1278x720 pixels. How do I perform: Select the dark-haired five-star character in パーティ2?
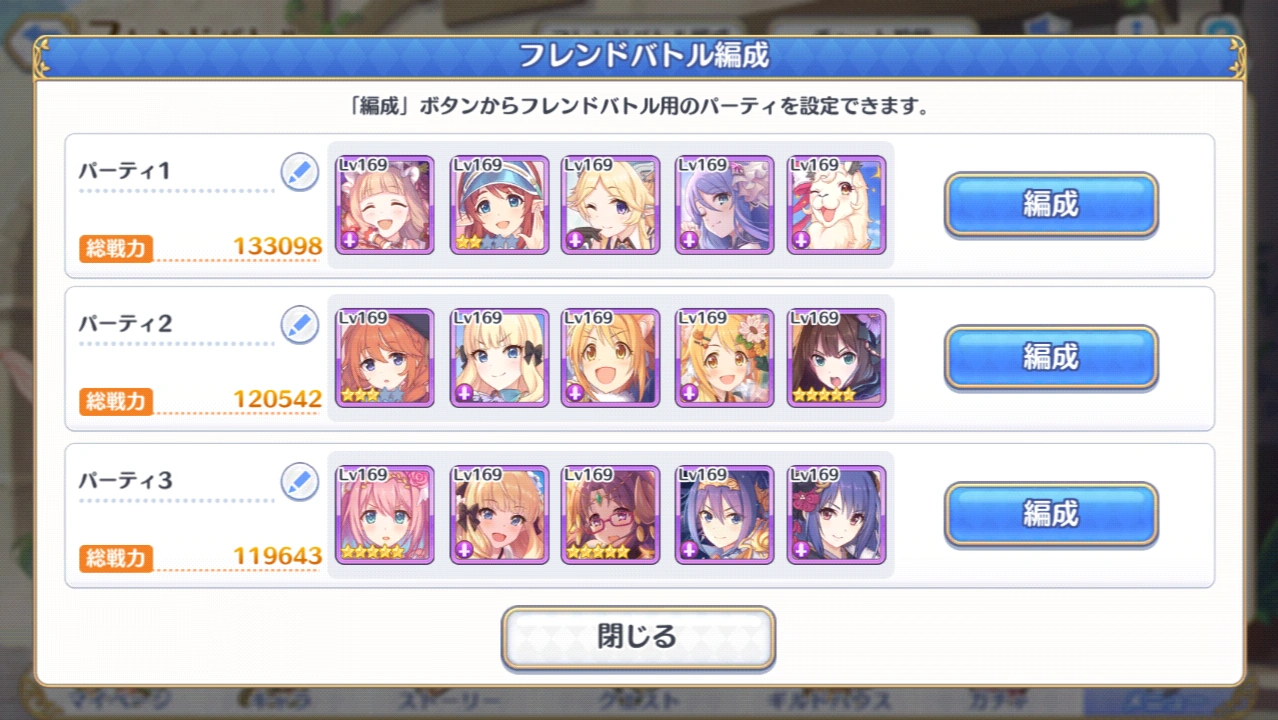click(x=836, y=357)
